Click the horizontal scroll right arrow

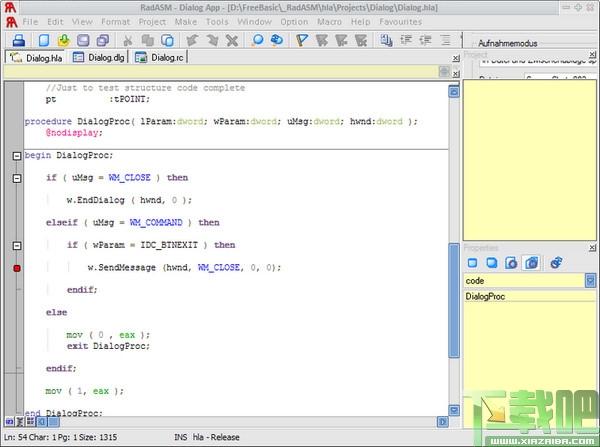tap(442, 422)
